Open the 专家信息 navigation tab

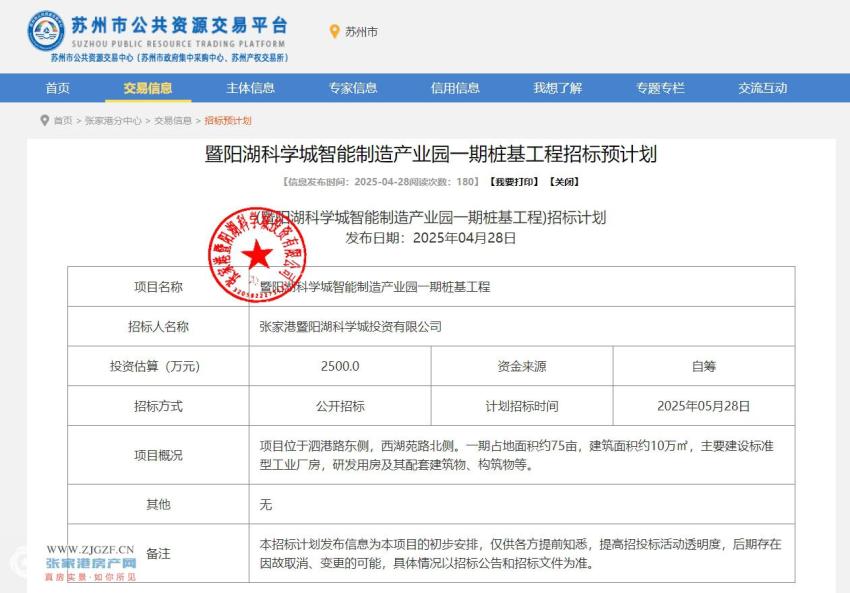coord(353,88)
